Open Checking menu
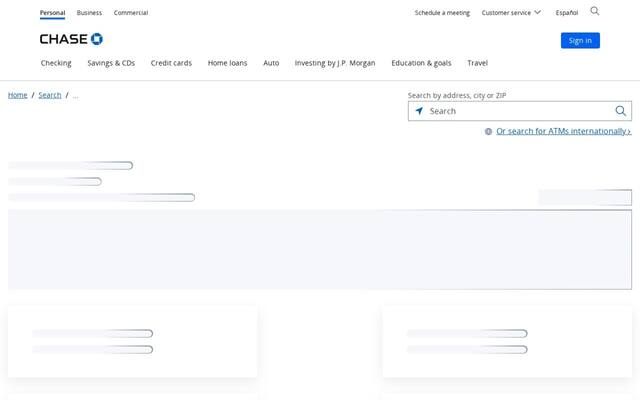The width and height of the screenshot is (640, 400). (x=56, y=63)
